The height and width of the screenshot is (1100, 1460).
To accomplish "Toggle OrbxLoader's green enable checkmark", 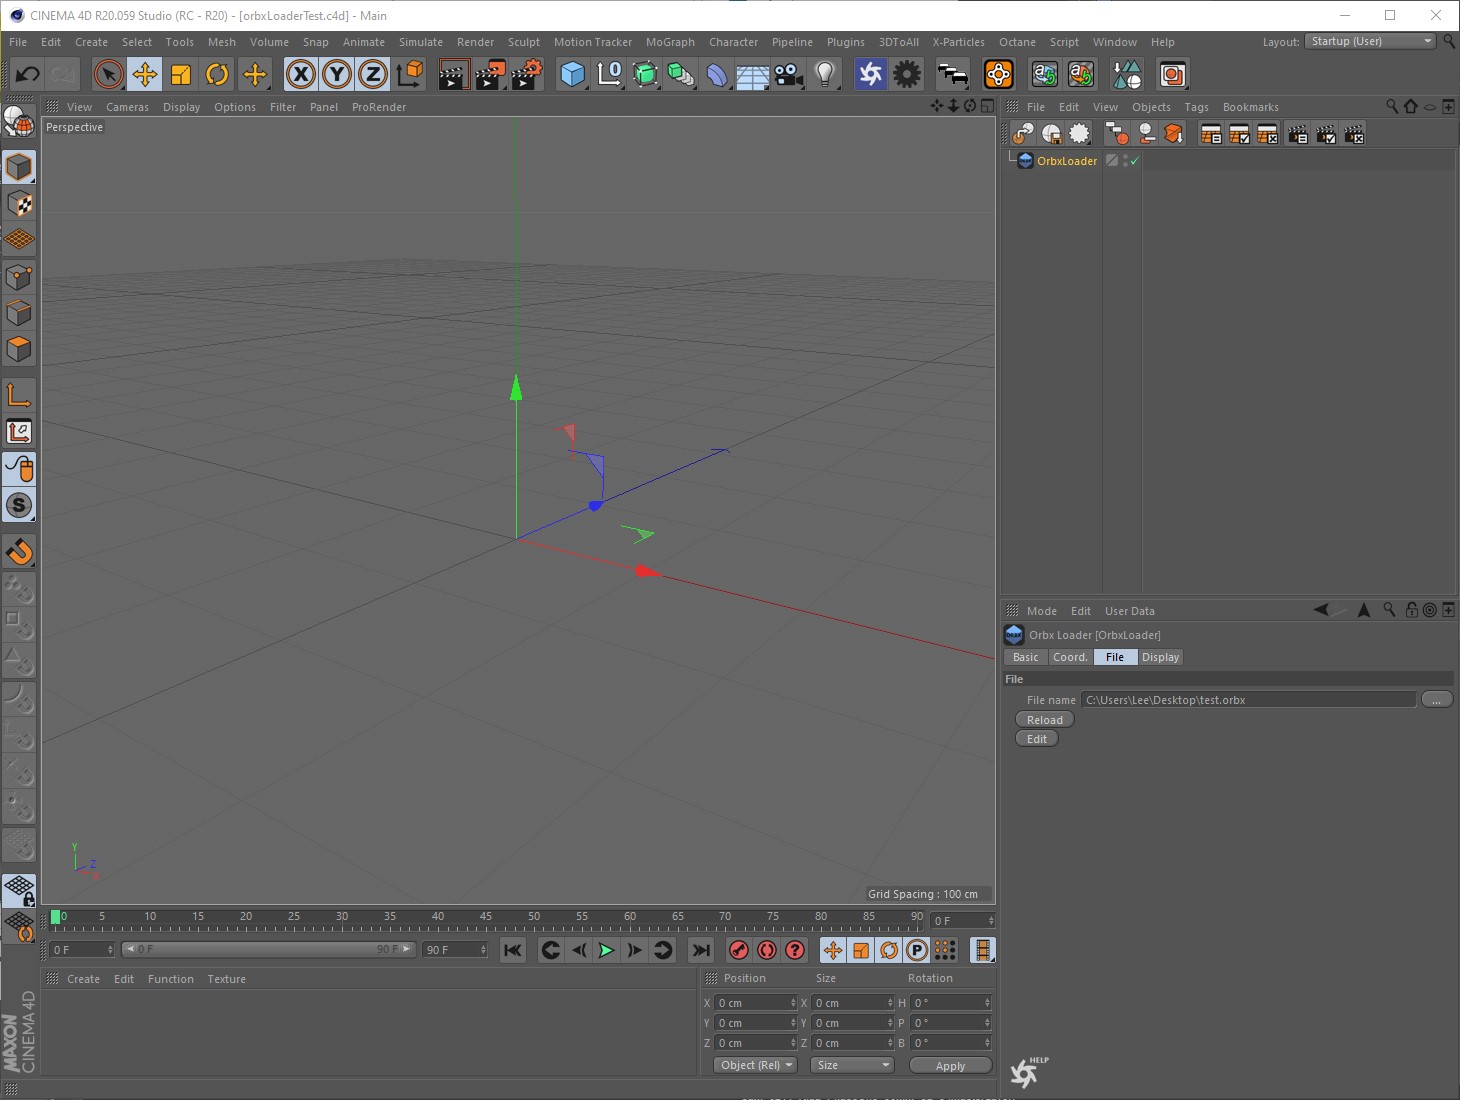I will coord(1135,161).
